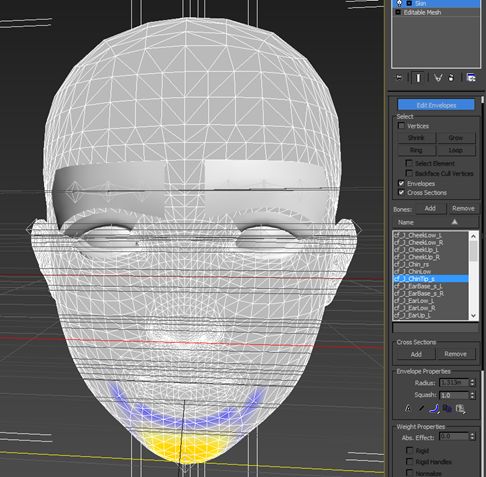The image size is (486, 477).
Task: Click the envelope Paste icon
Action: click(460, 409)
